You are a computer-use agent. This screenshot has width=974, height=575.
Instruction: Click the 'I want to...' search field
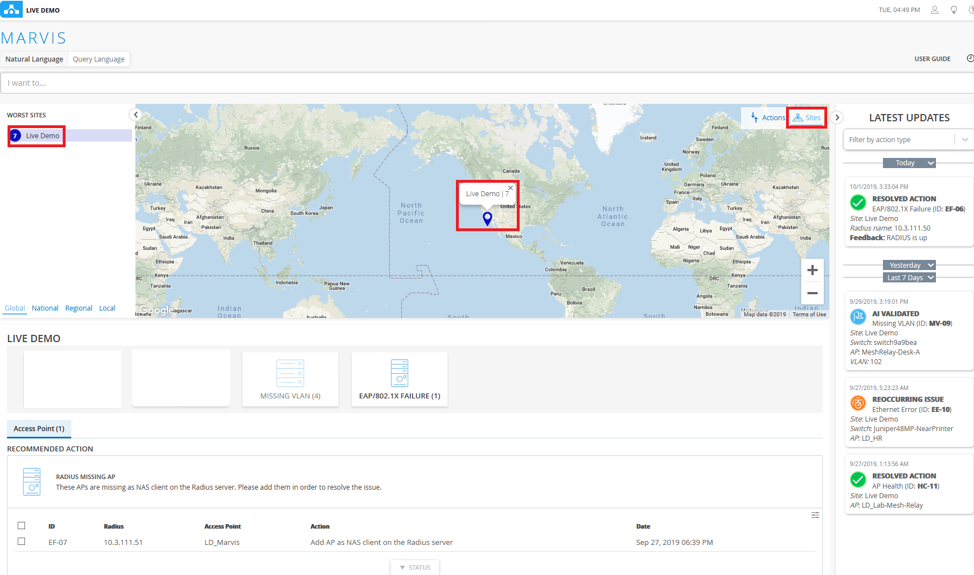[480, 83]
